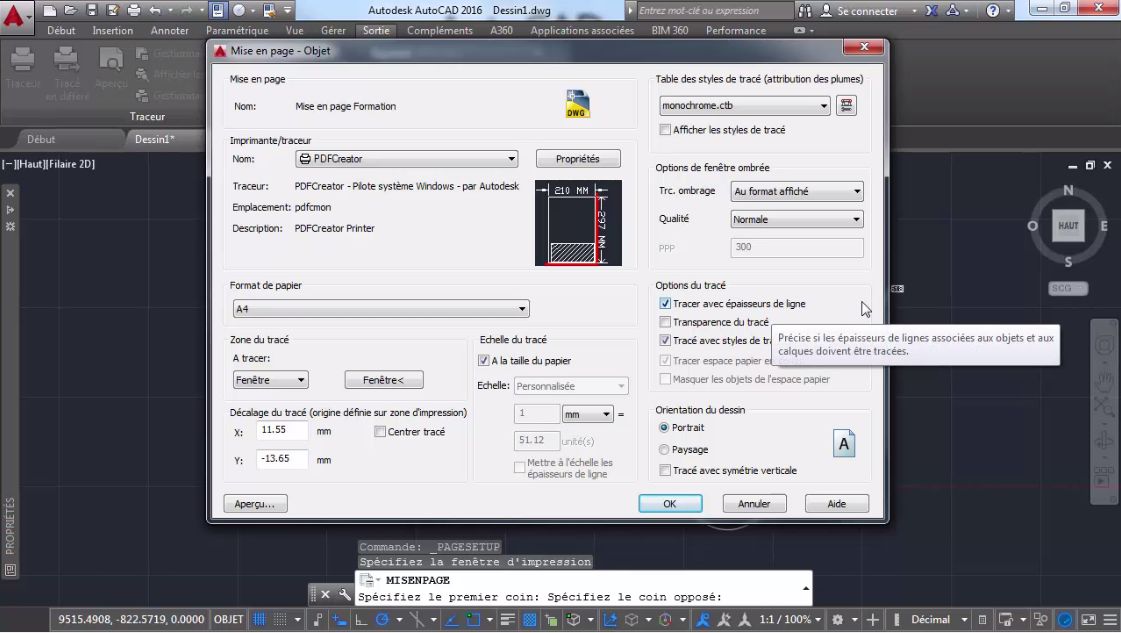This screenshot has height=633, width=1121.
Task: Toggle ortho mode icon in status bar
Action: tap(363, 619)
